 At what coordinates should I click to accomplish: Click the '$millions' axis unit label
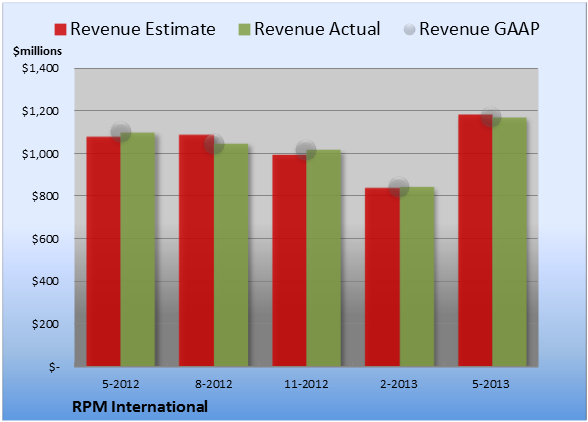pyautogui.click(x=37, y=51)
